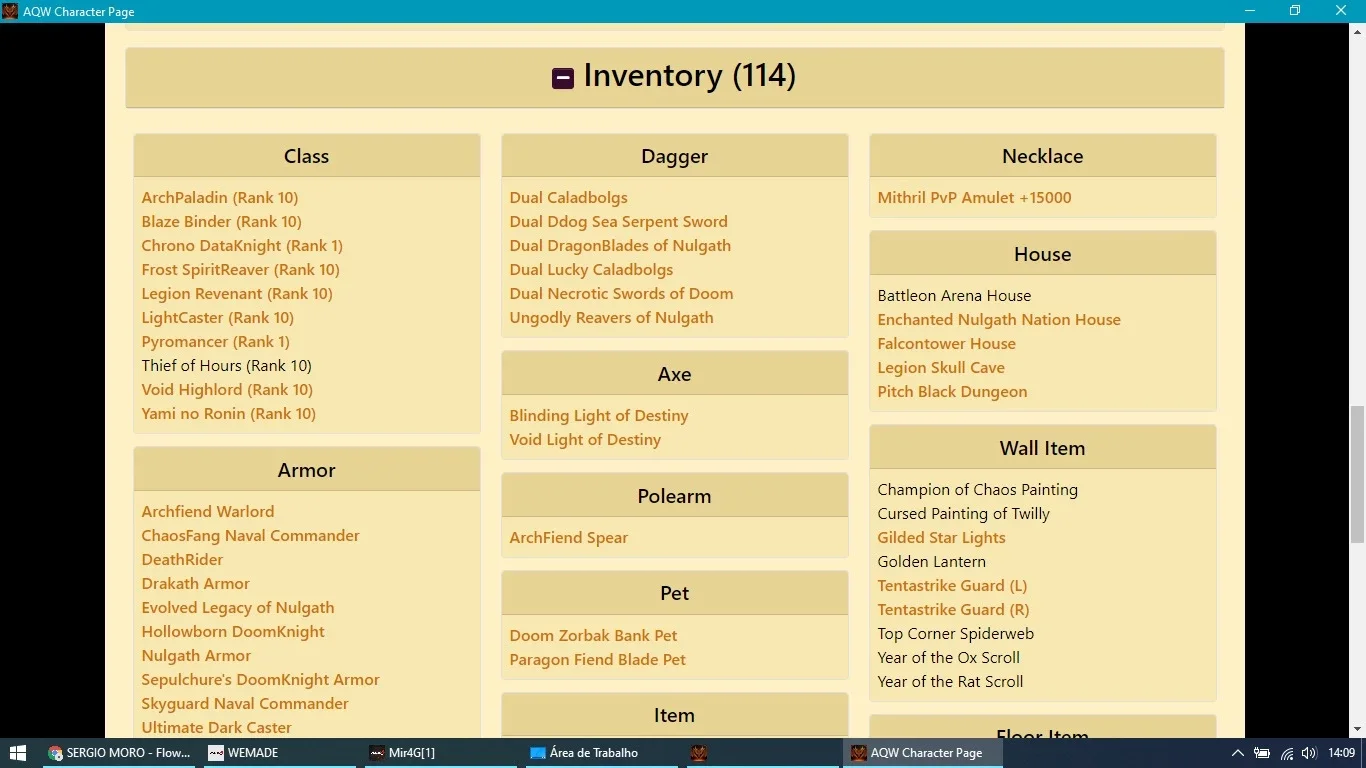Click Void Light of Destiny link
Screen dimensions: 1366x768
tap(585, 440)
